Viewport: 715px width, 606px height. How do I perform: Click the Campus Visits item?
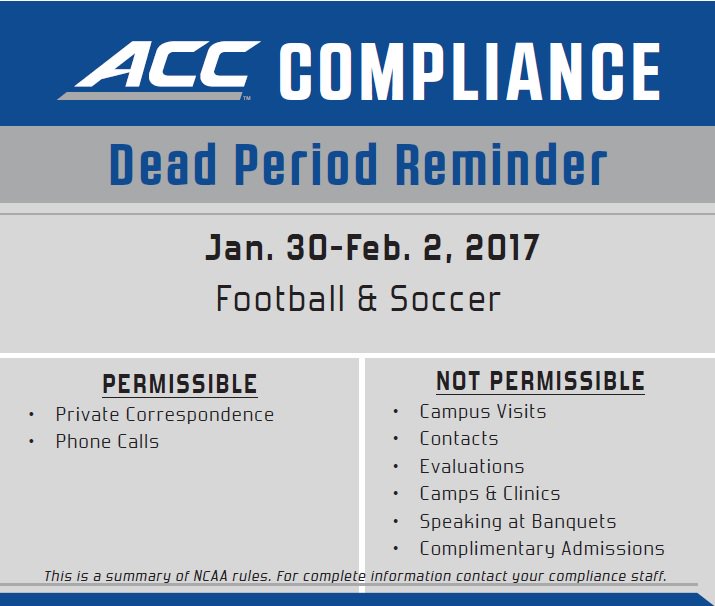483,411
